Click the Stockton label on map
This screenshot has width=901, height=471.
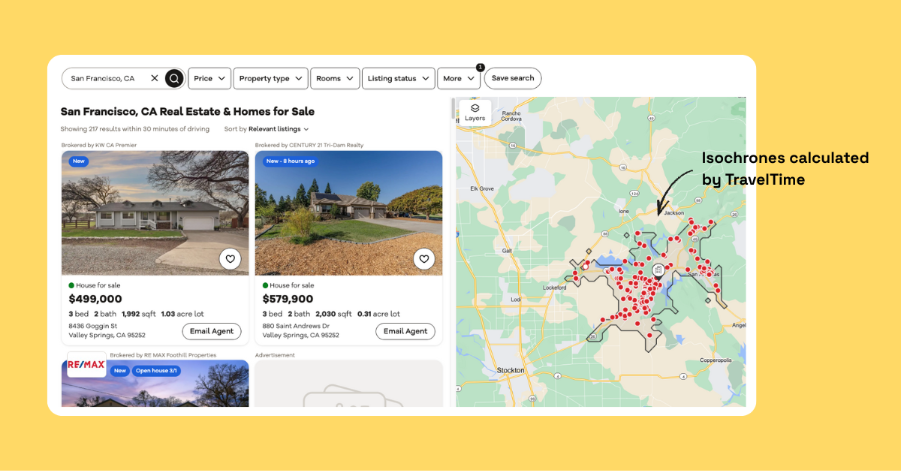click(510, 370)
